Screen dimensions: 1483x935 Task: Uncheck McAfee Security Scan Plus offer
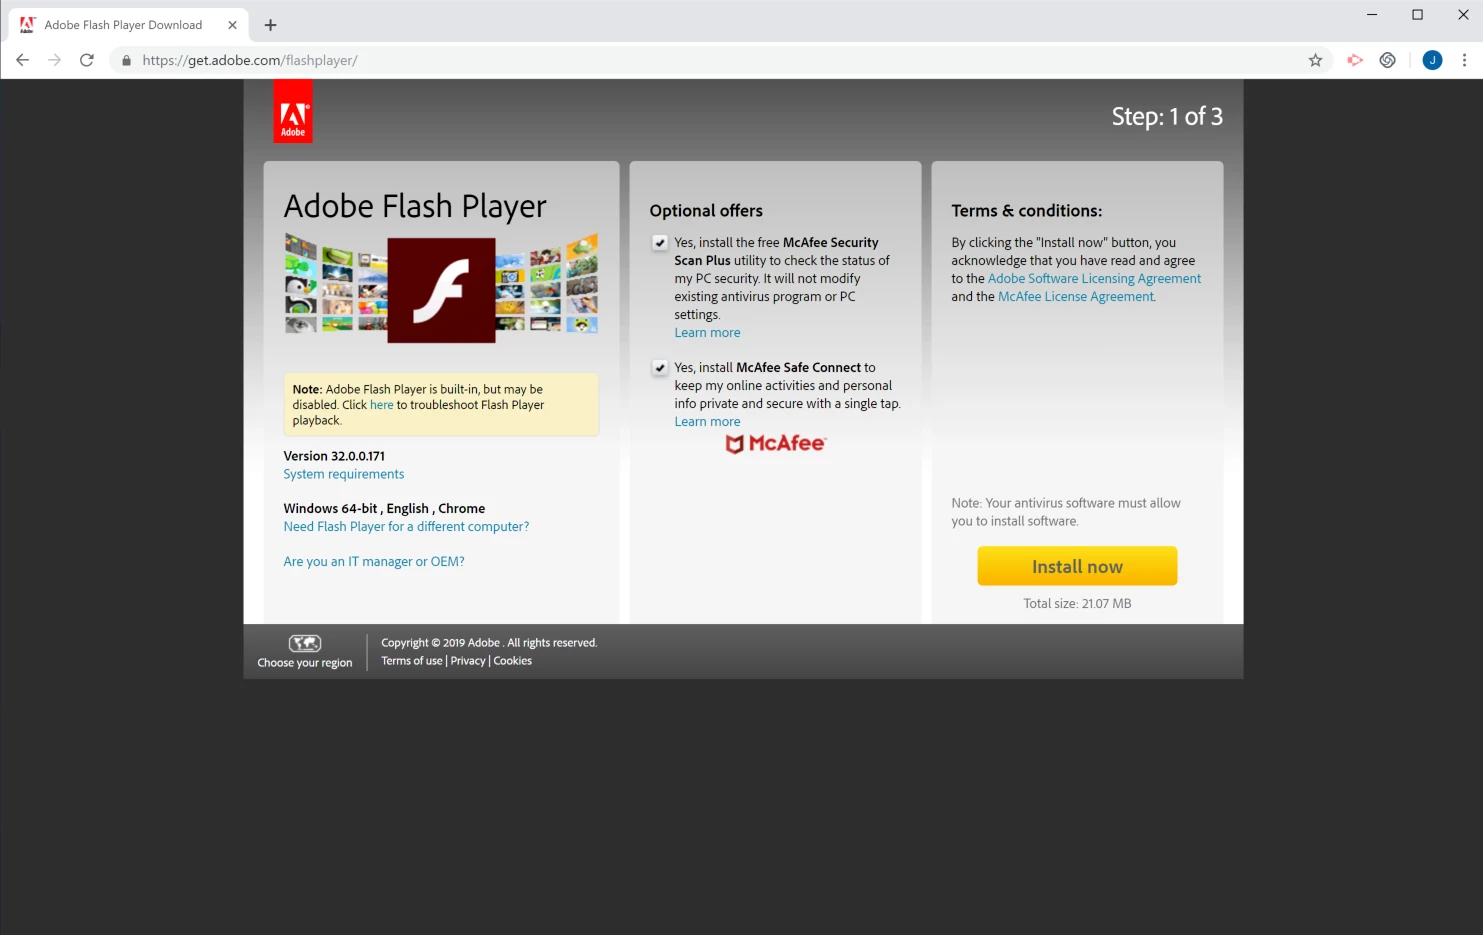point(660,242)
